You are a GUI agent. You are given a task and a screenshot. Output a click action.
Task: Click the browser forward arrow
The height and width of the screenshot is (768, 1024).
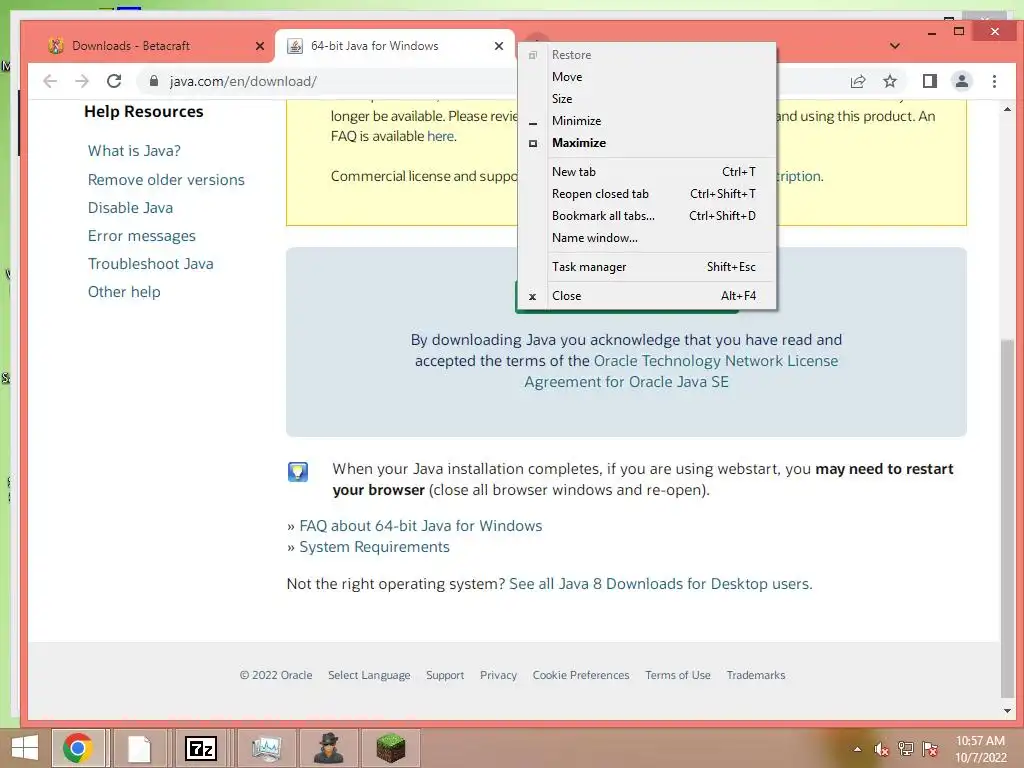82,81
